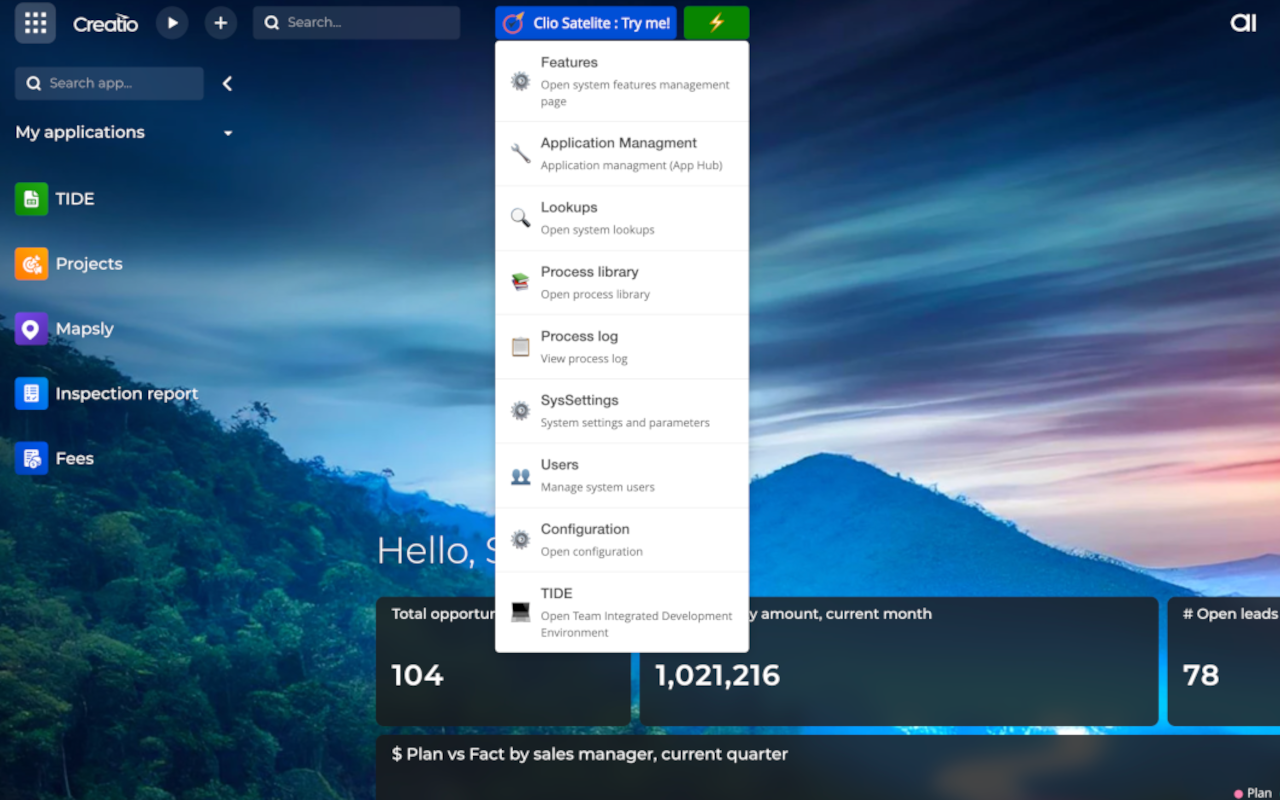This screenshot has height=800, width=1280.
Task: Select Users menu item
Action: tap(622, 475)
